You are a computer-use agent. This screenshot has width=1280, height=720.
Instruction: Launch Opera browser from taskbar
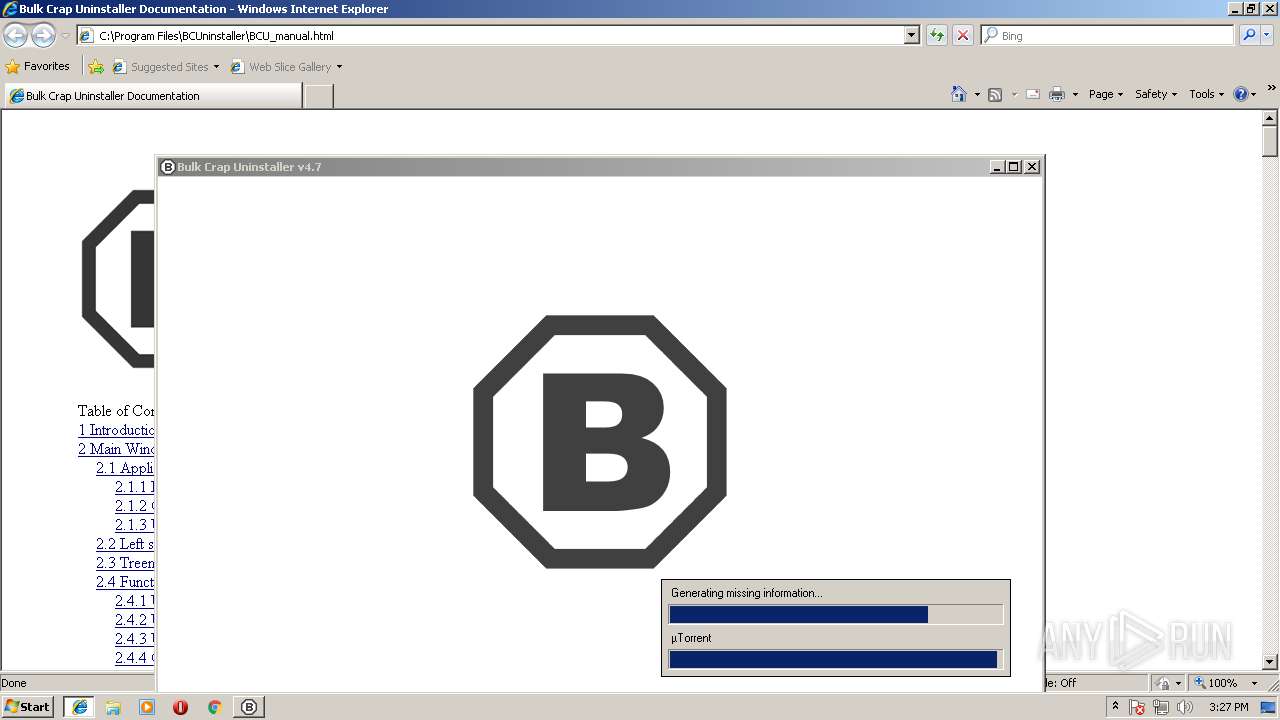(x=180, y=707)
